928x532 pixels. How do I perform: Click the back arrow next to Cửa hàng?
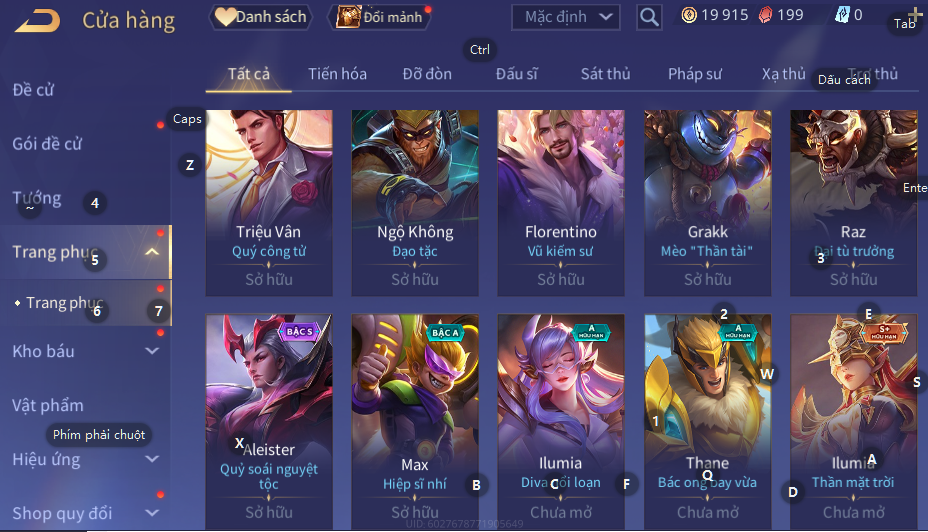tap(38, 20)
